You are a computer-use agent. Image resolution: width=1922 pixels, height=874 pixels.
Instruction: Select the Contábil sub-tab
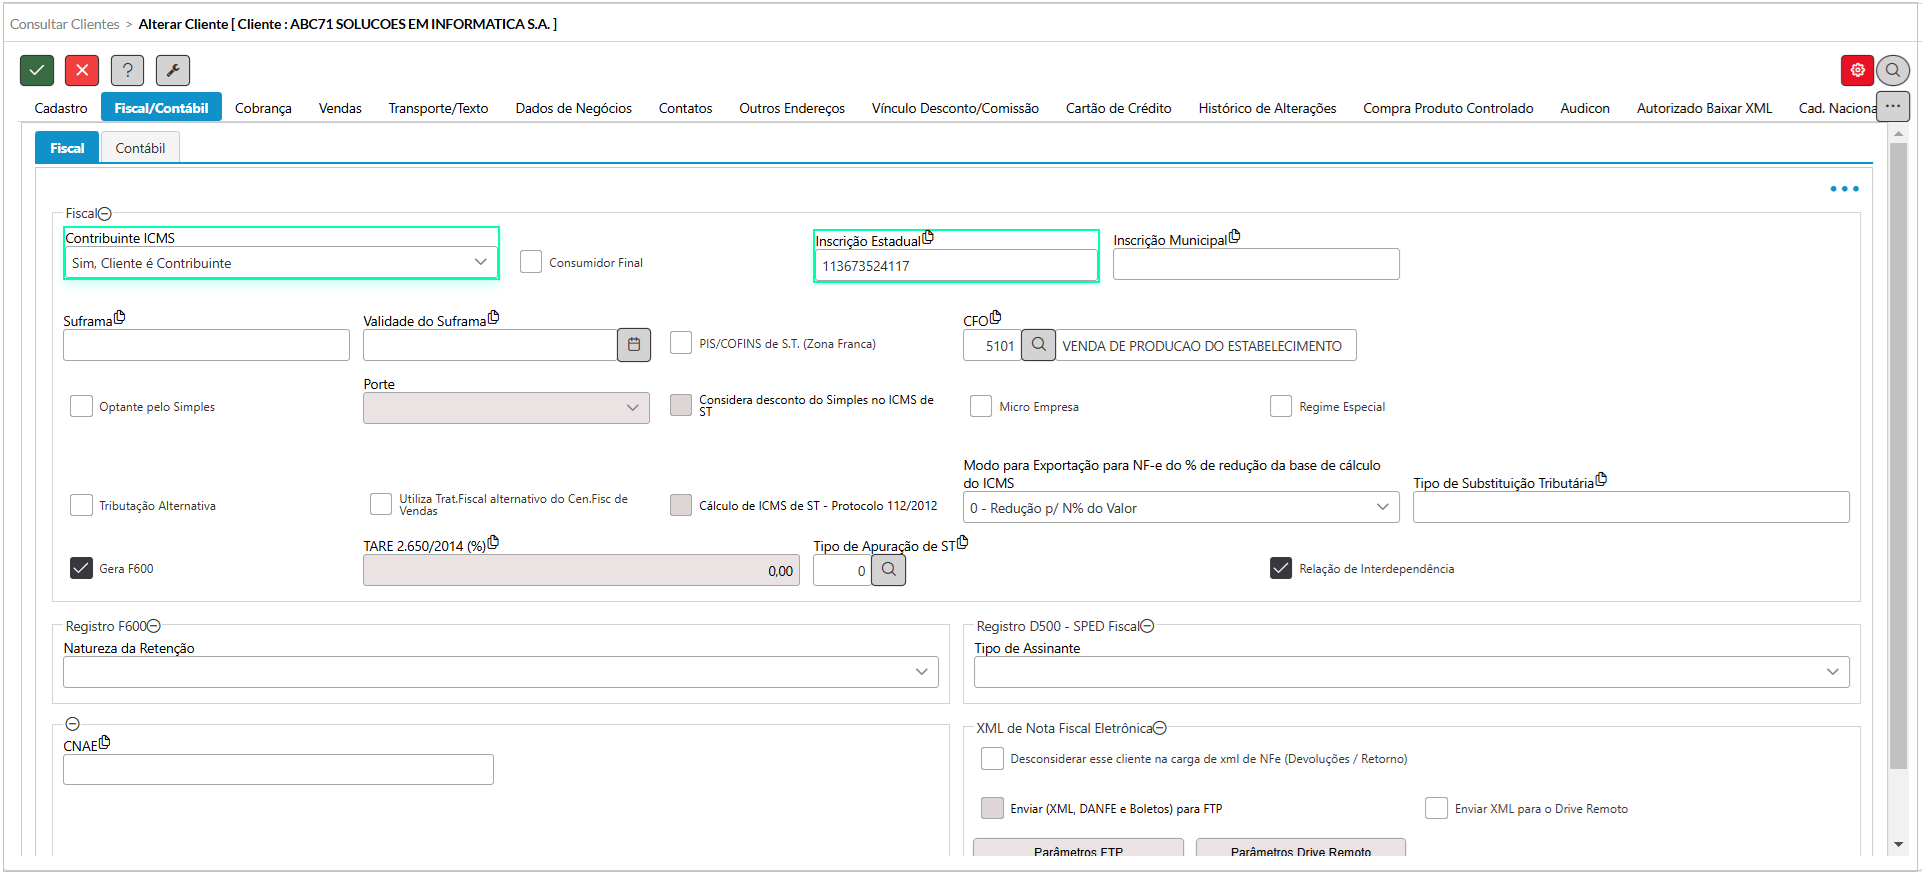coord(140,148)
